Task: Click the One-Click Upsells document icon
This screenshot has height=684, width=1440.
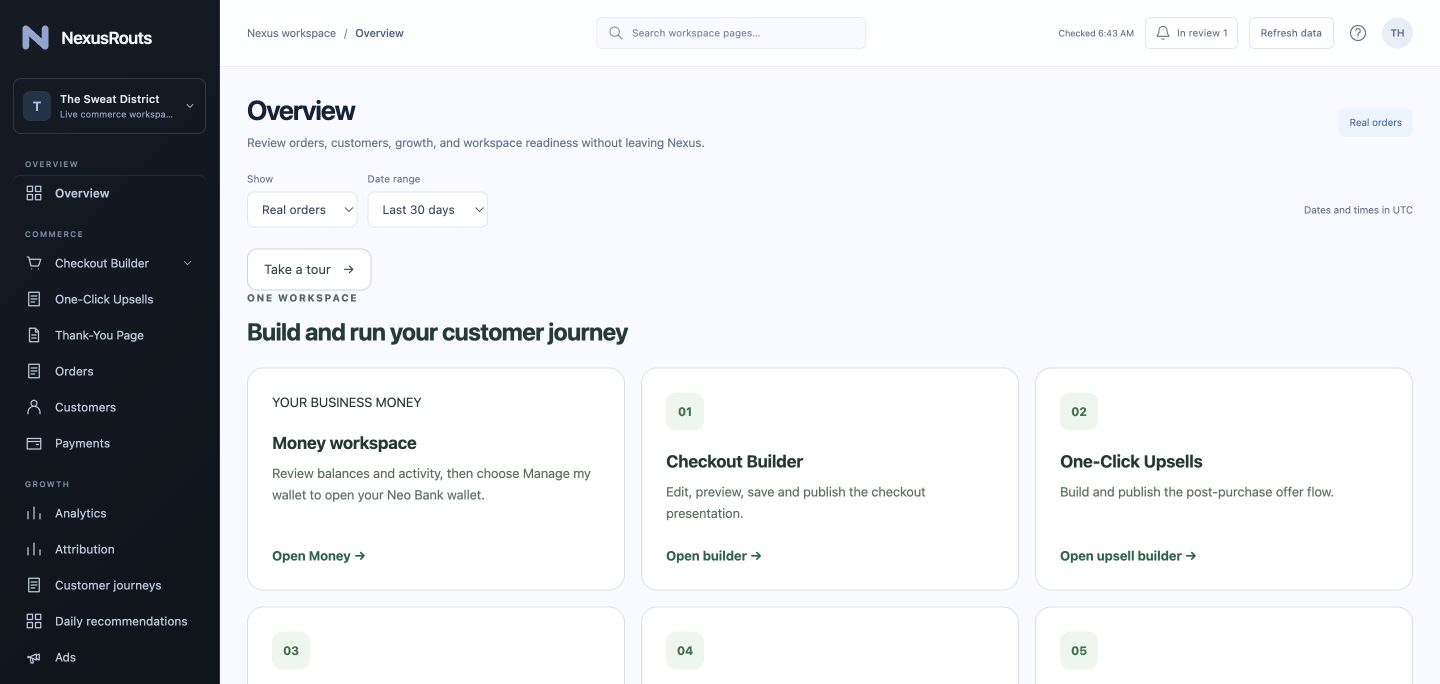Action: 34,299
